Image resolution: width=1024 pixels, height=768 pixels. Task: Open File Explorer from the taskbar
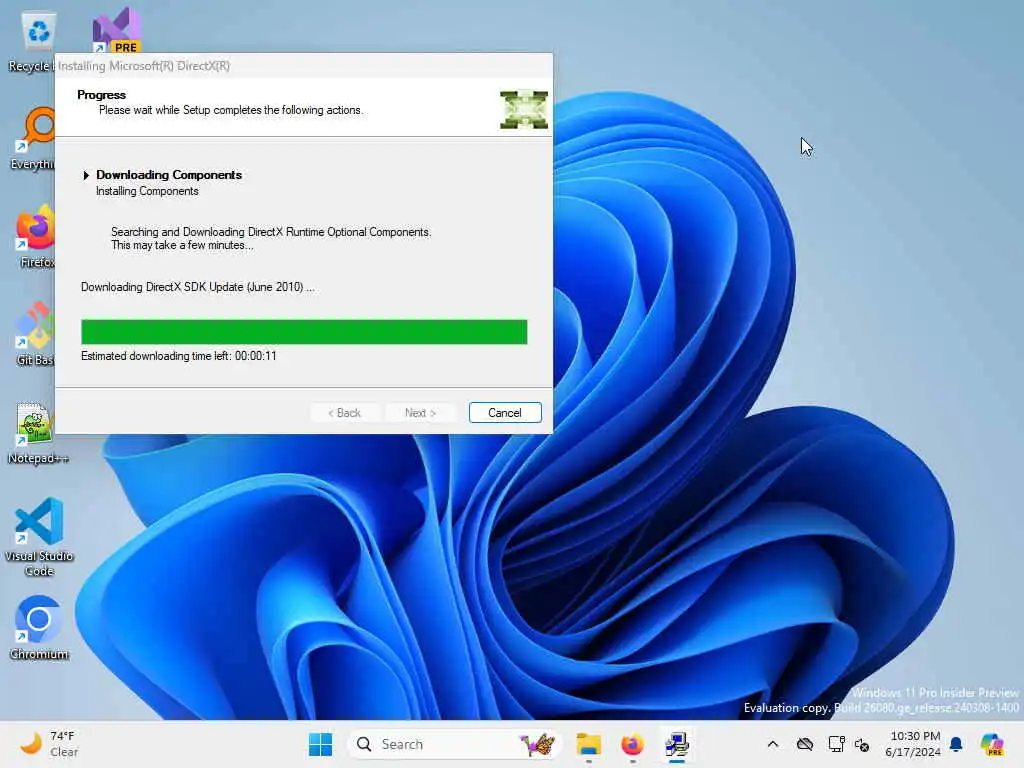pyautogui.click(x=588, y=744)
